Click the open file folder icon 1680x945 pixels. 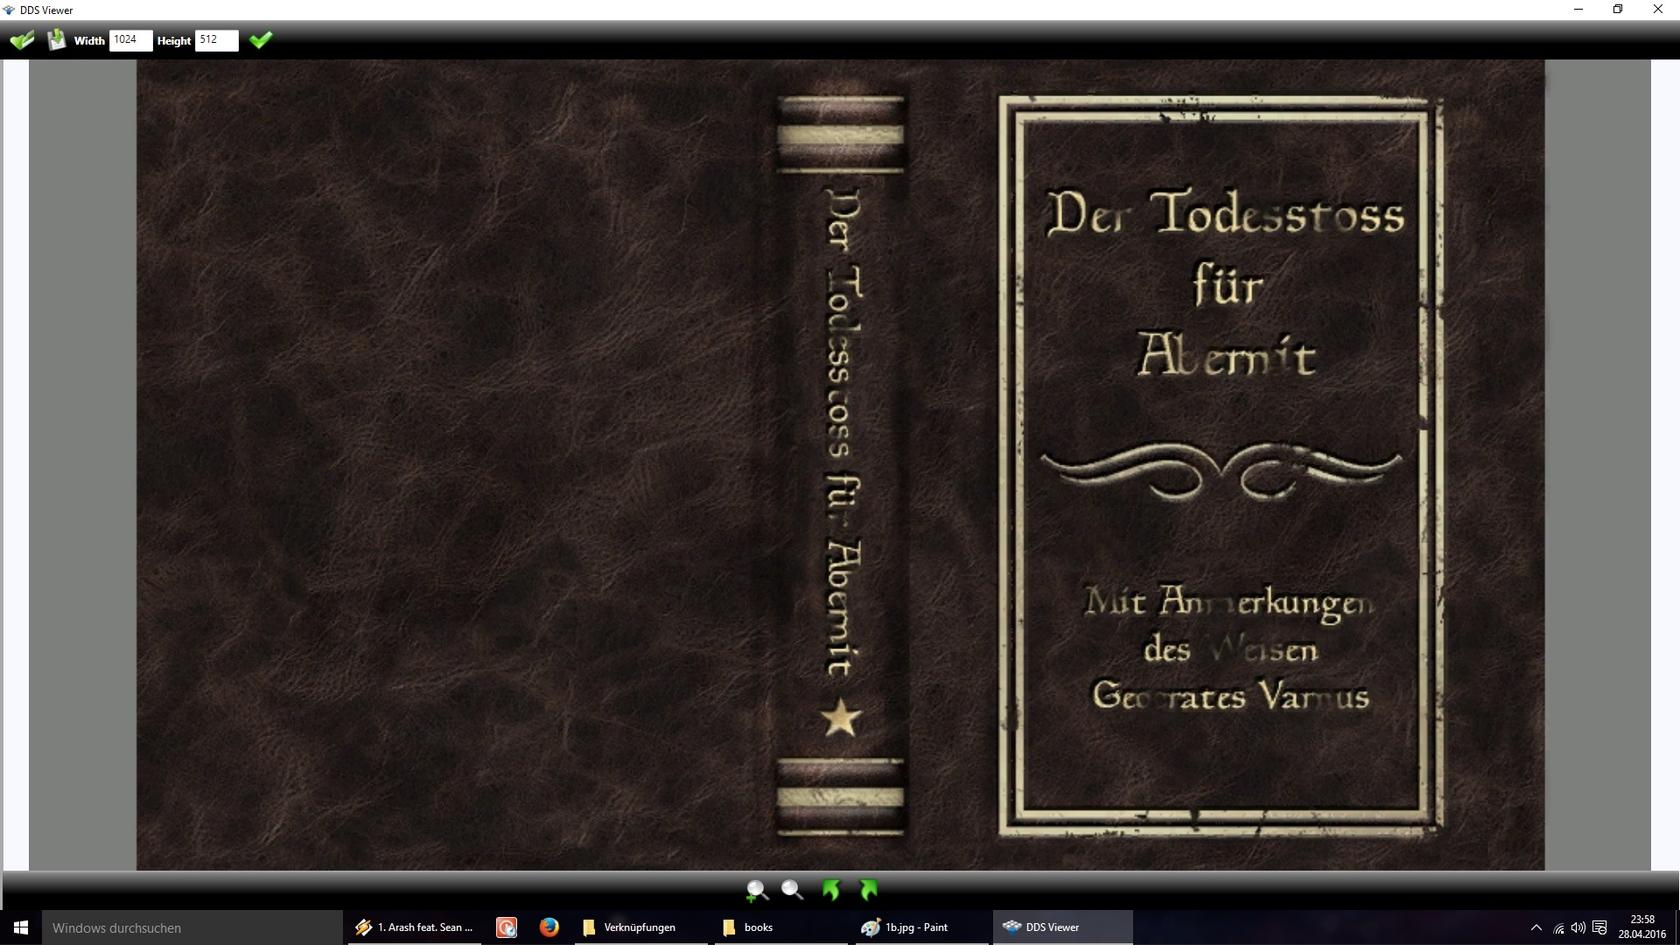pyautogui.click(x=21, y=40)
